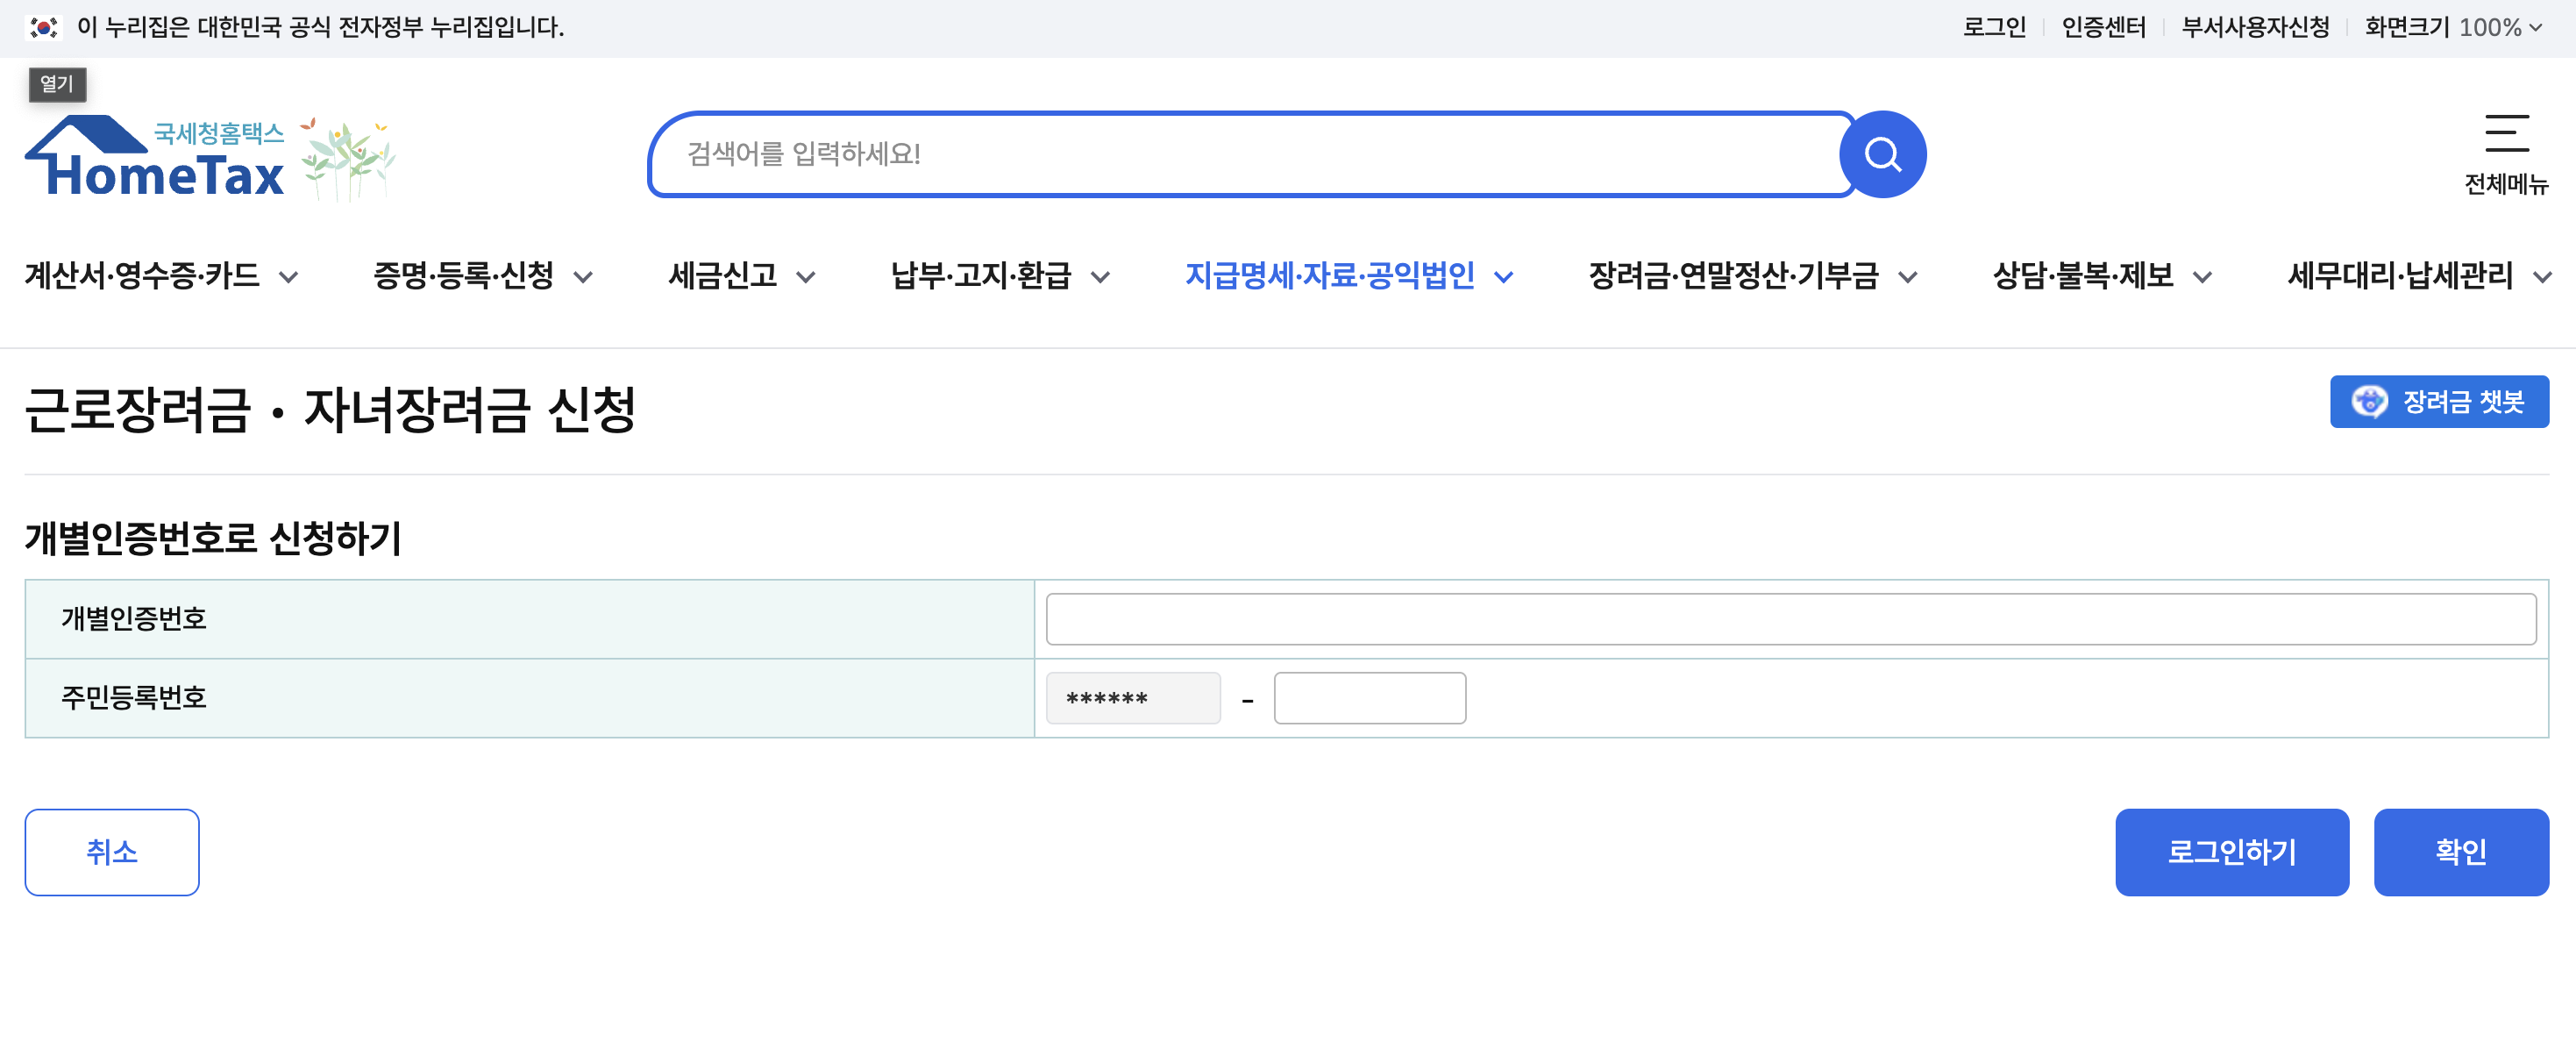Click the 로그인 link at top
This screenshot has width=2576, height=1056.
pyautogui.click(x=1993, y=27)
